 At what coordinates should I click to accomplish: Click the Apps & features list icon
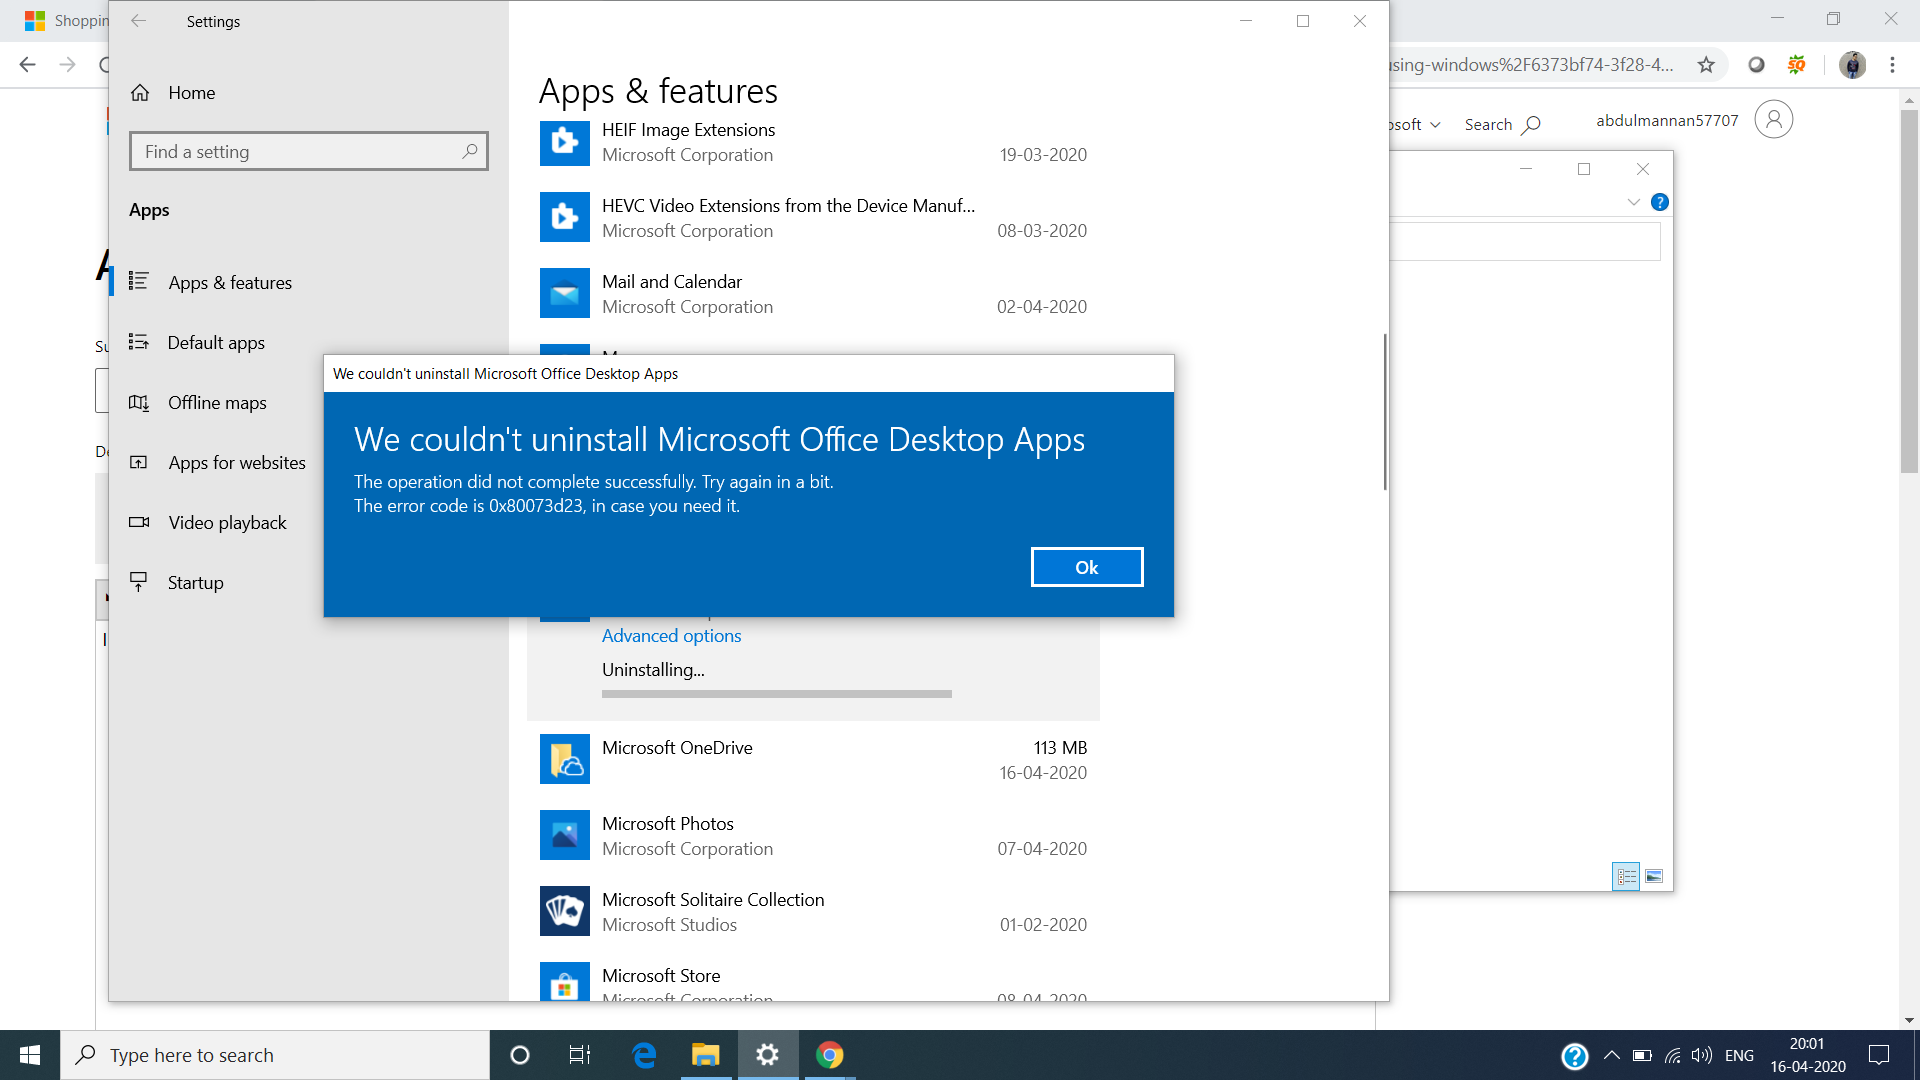point(139,282)
